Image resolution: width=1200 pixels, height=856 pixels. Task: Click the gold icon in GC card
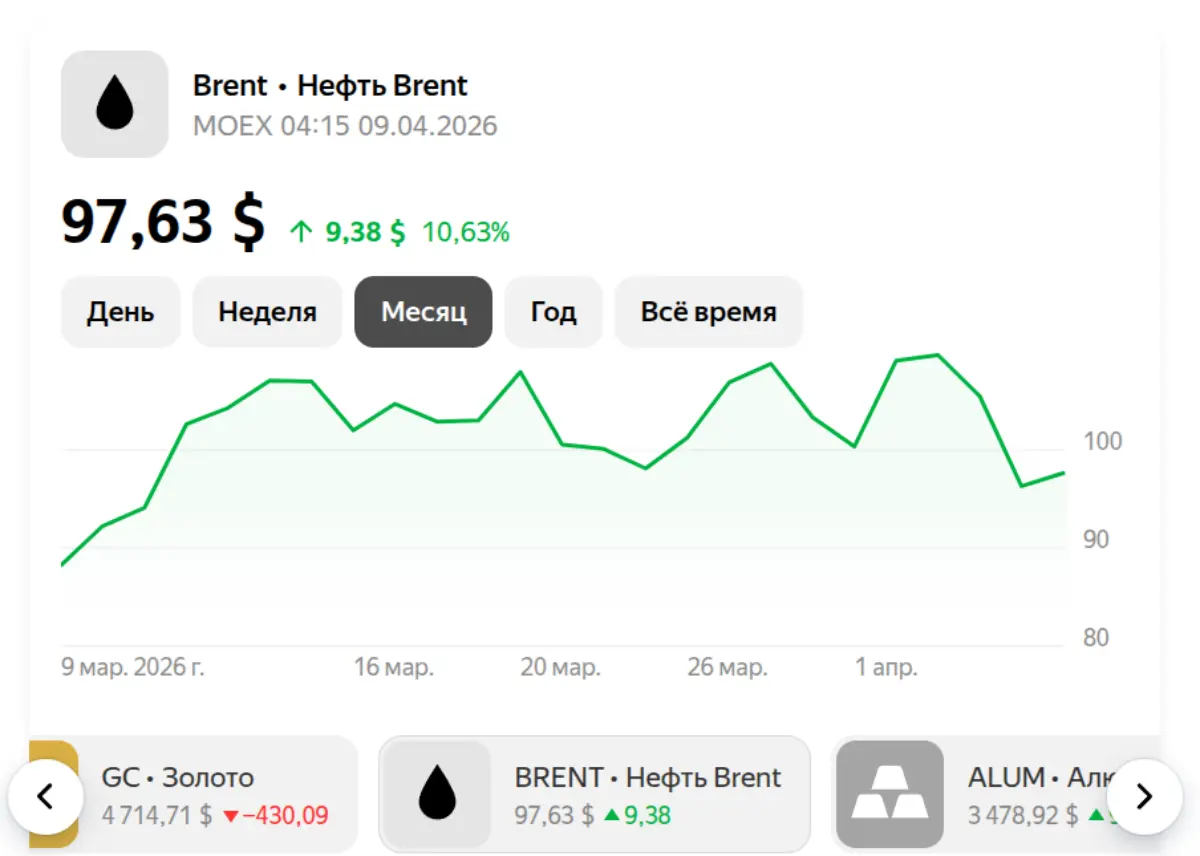[x=54, y=794]
